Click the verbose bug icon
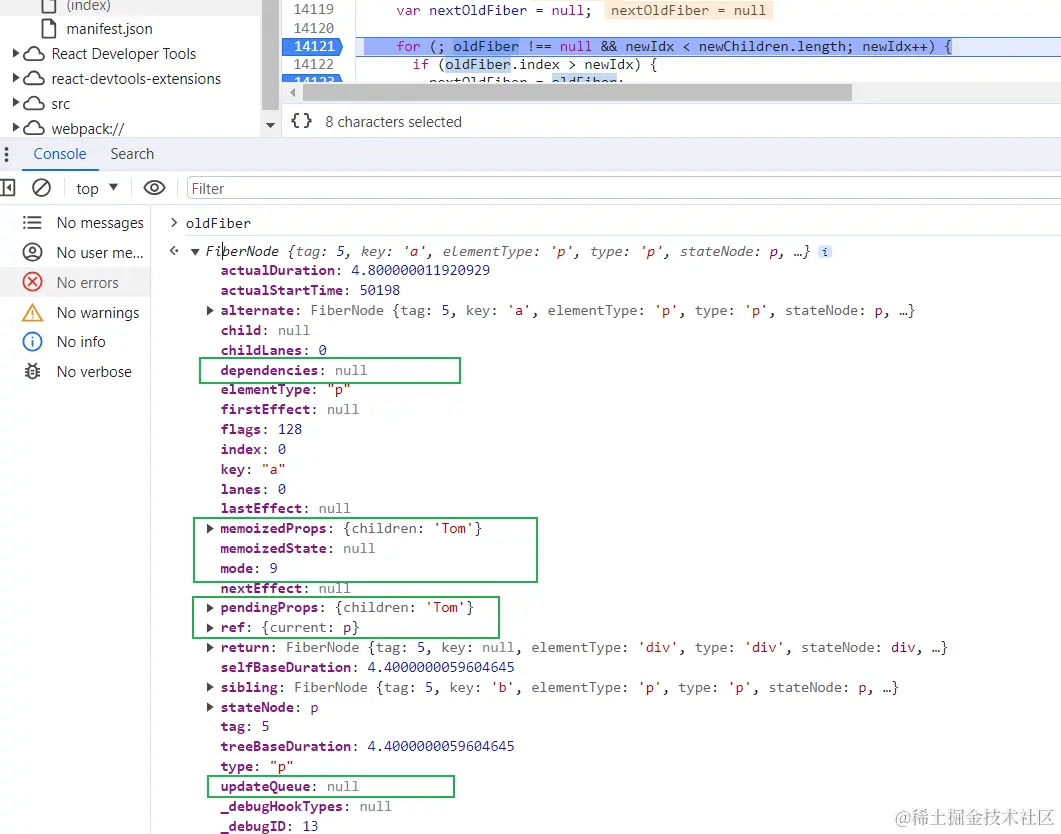The image size is (1061, 834). coord(32,371)
